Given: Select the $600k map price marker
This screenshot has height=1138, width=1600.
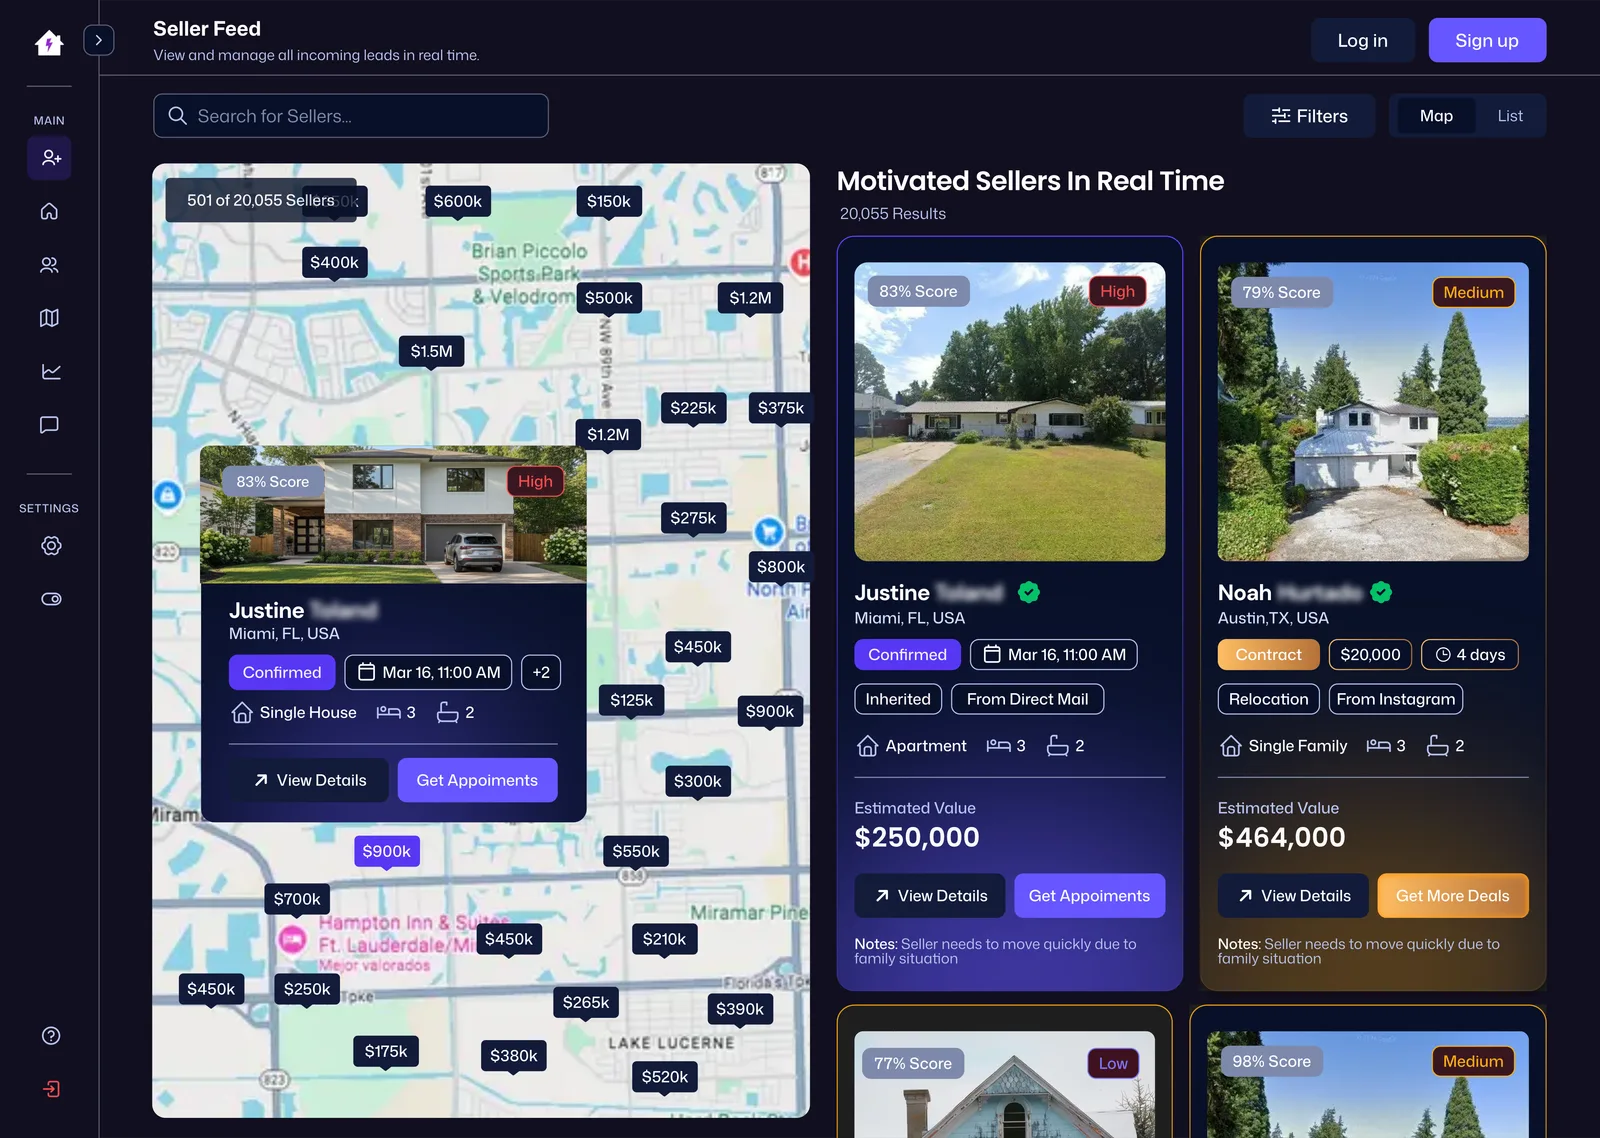Looking at the screenshot, I should tap(458, 202).
